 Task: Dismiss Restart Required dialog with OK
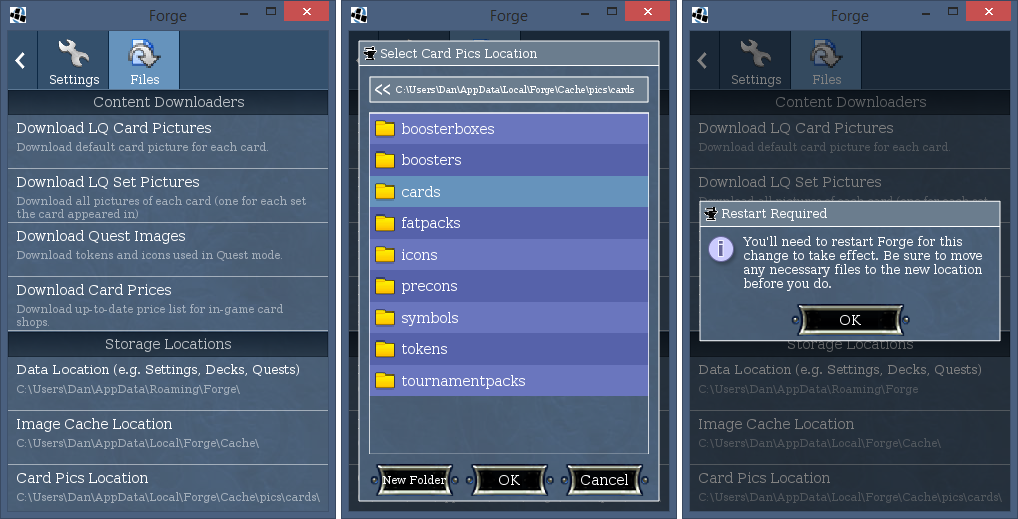849,320
